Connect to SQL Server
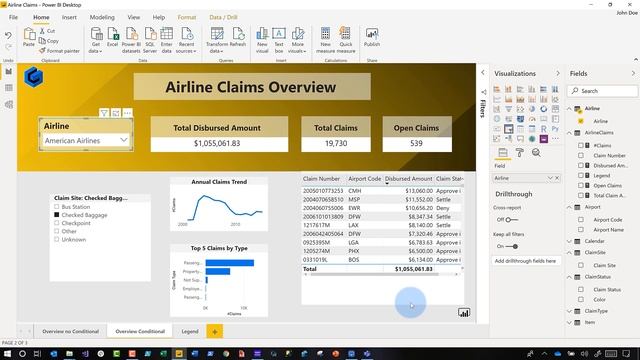Image resolution: width=640 pixels, height=360 pixels. tap(150, 40)
